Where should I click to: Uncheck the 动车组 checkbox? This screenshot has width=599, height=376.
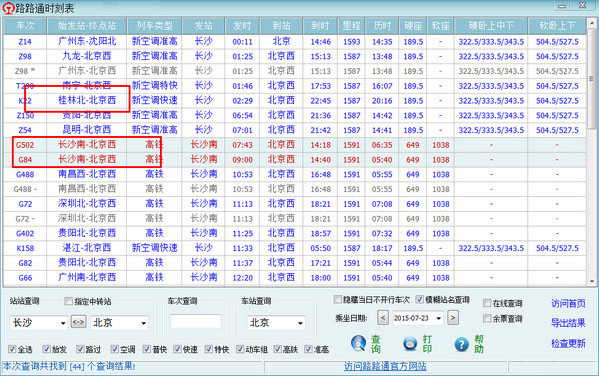click(x=240, y=349)
